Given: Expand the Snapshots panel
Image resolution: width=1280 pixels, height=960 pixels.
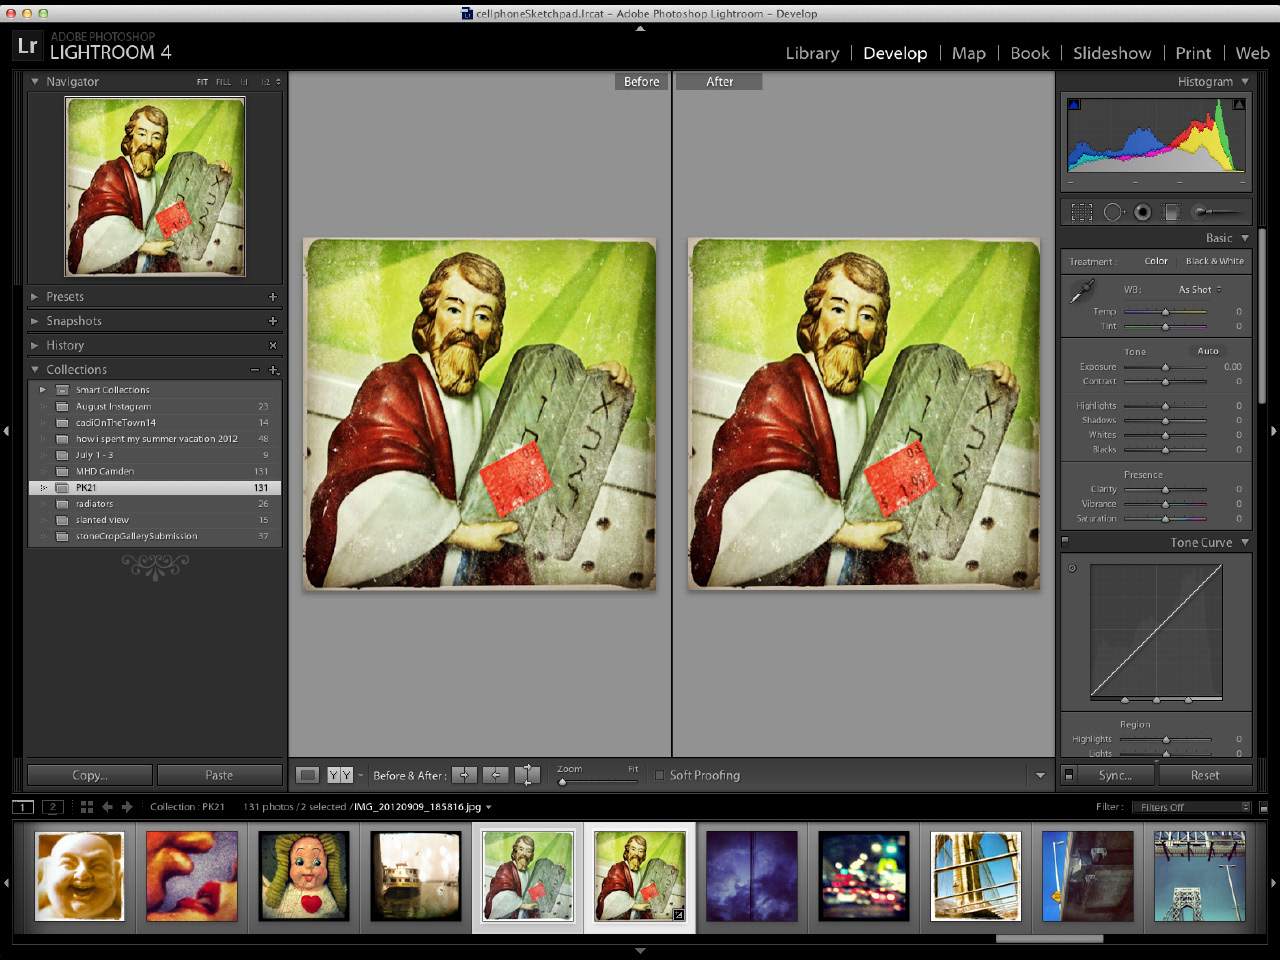Looking at the screenshot, I should click(35, 321).
